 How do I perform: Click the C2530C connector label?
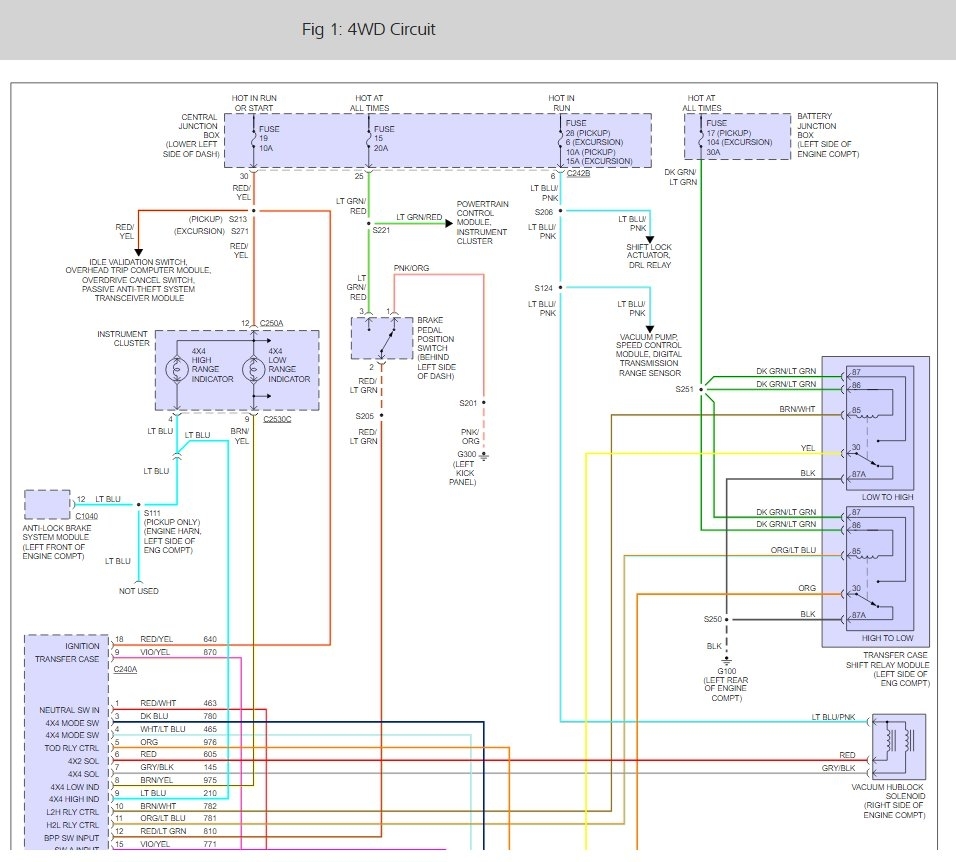[277, 419]
